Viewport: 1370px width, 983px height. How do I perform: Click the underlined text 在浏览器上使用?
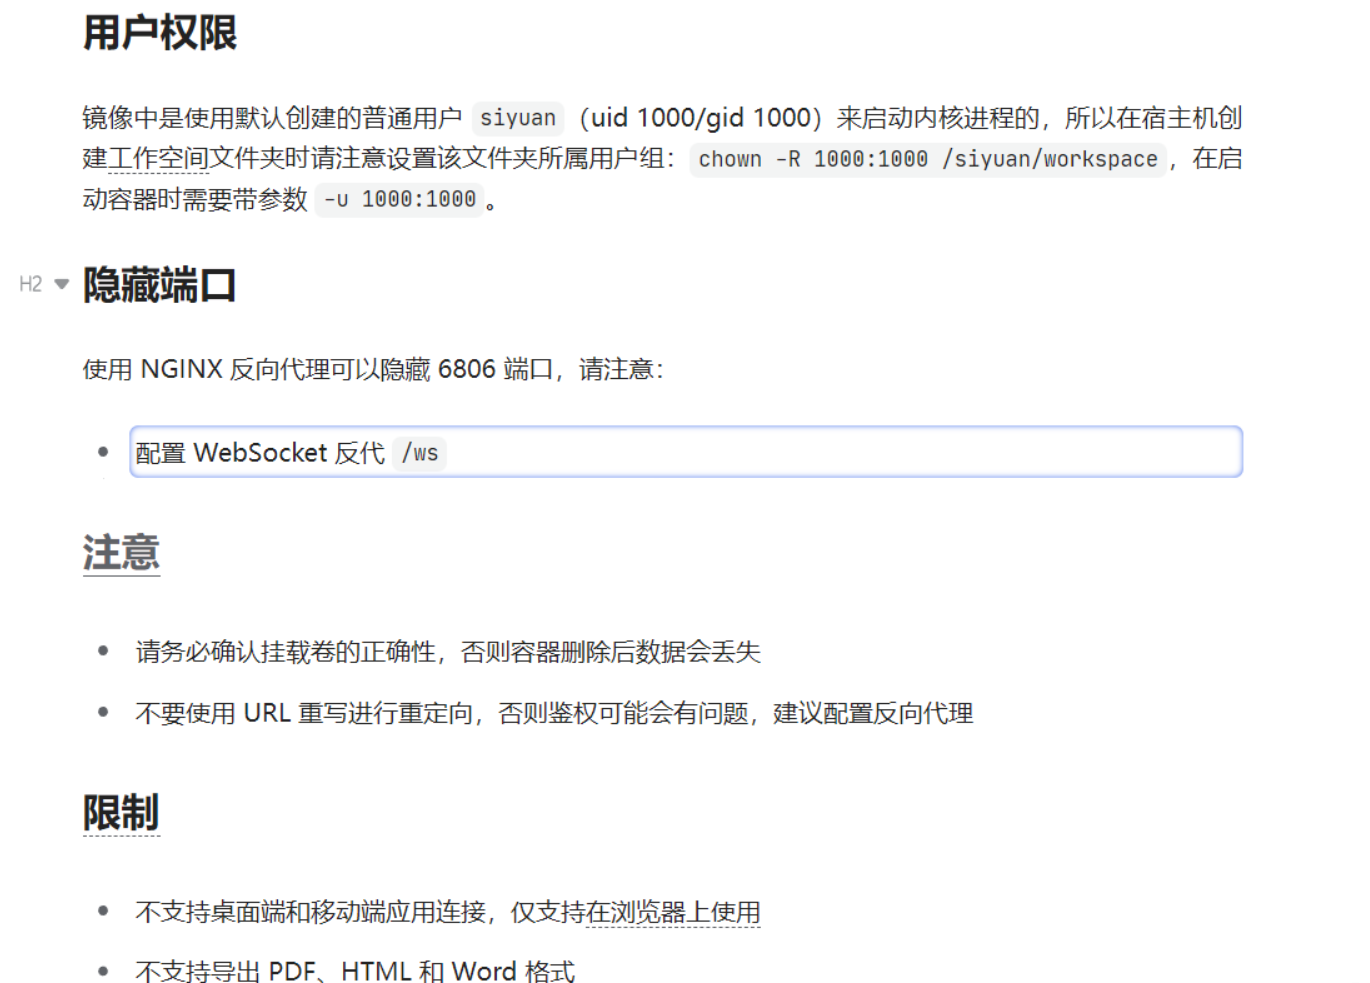pos(673,912)
